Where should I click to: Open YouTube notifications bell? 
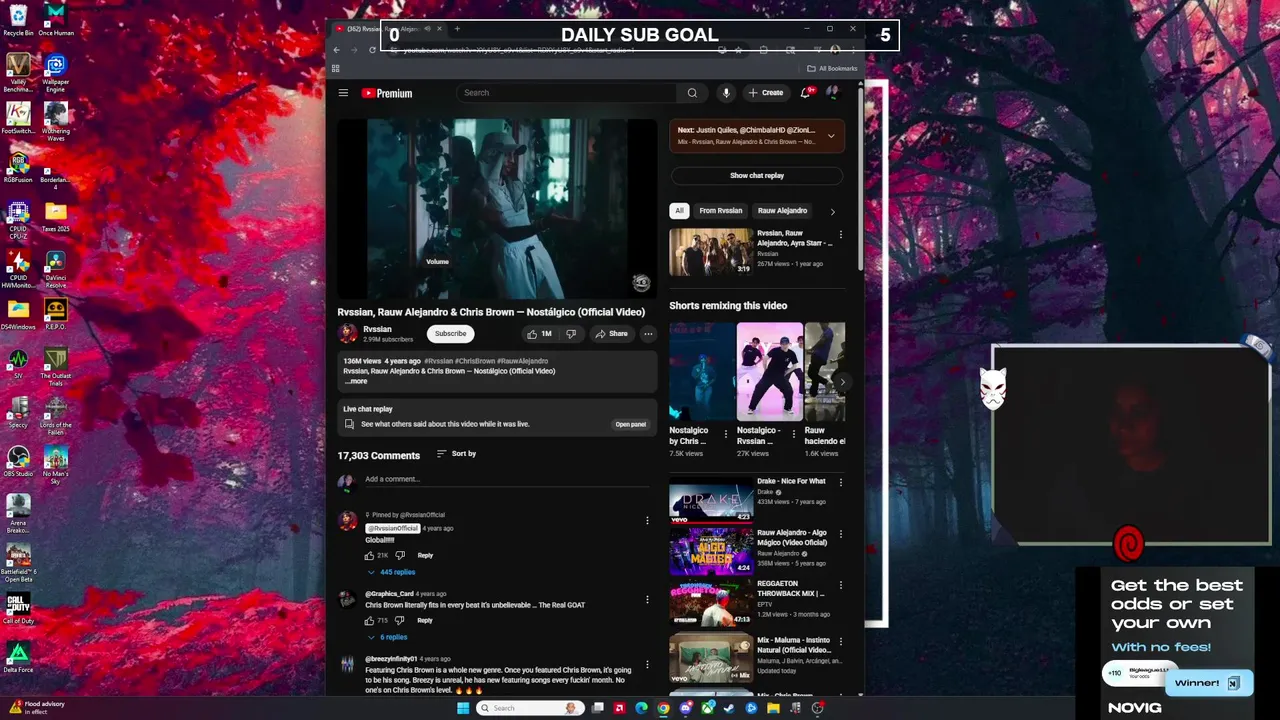[x=806, y=93]
